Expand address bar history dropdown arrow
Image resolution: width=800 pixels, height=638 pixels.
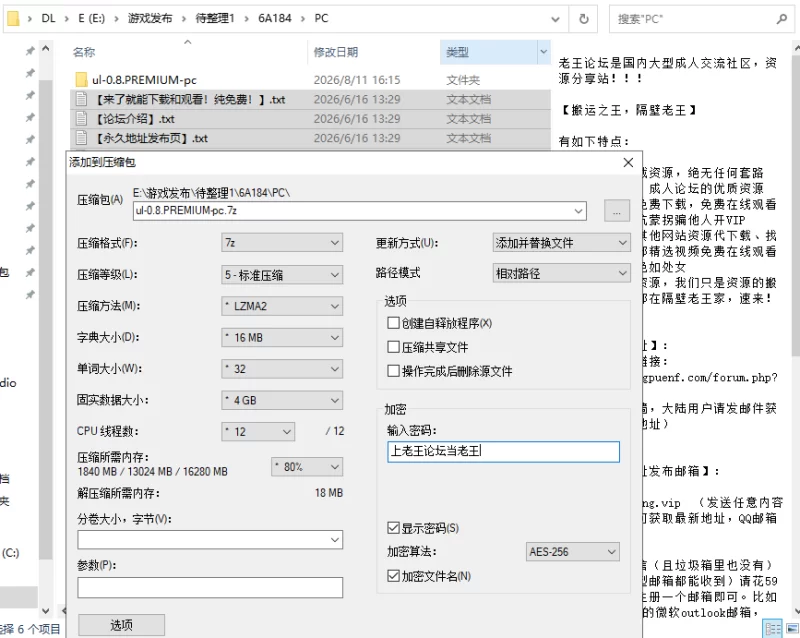[x=555, y=19]
